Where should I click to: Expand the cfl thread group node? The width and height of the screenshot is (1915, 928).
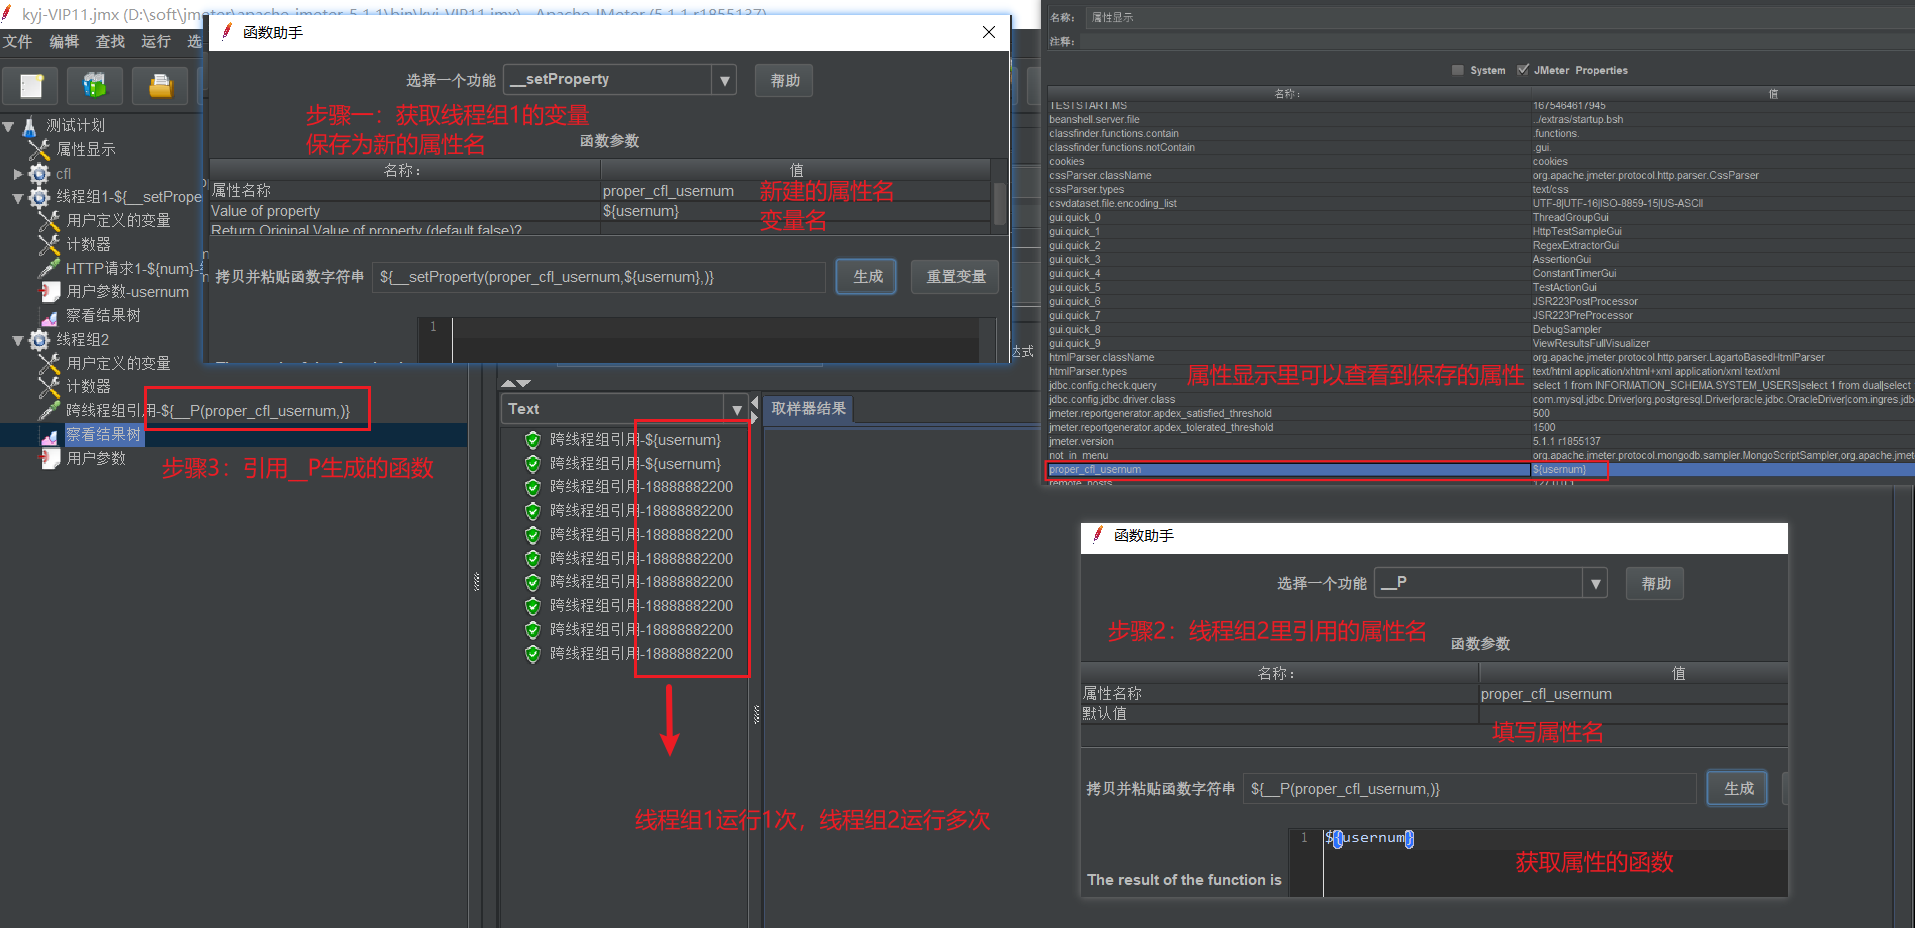(18, 174)
